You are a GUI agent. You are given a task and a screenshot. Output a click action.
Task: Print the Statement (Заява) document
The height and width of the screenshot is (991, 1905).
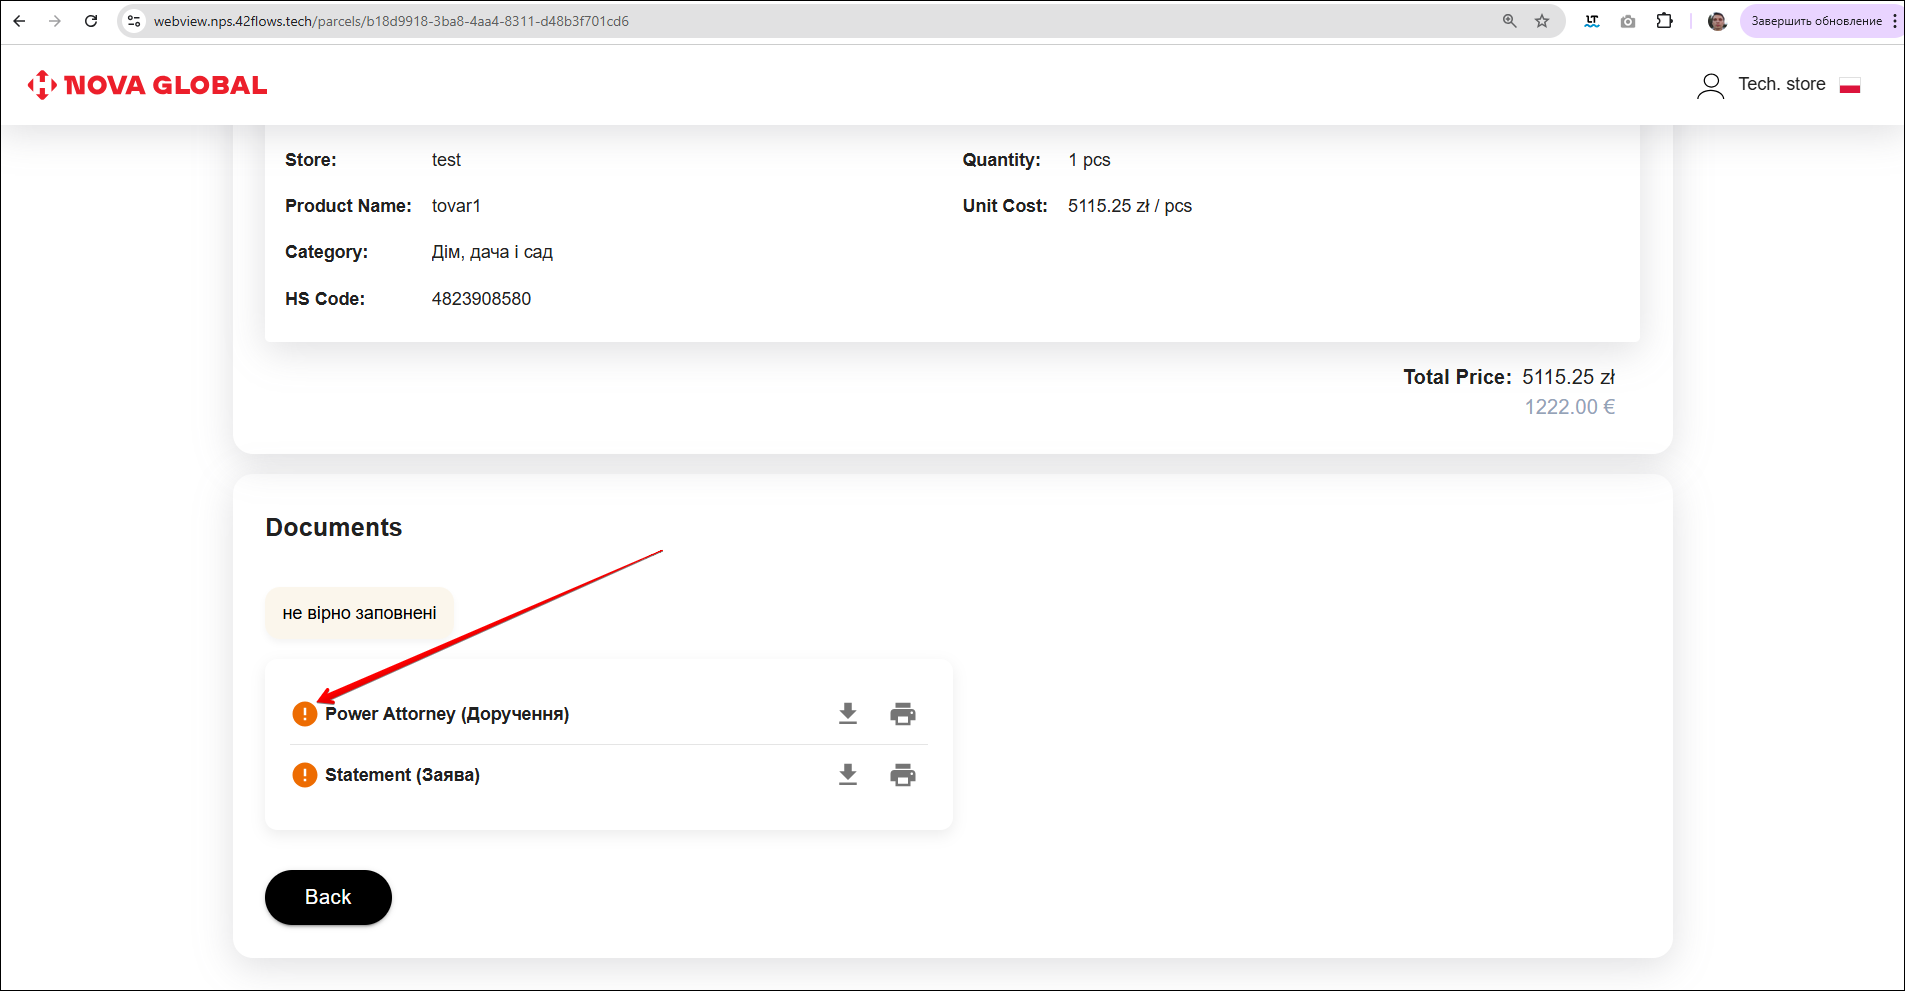[903, 775]
